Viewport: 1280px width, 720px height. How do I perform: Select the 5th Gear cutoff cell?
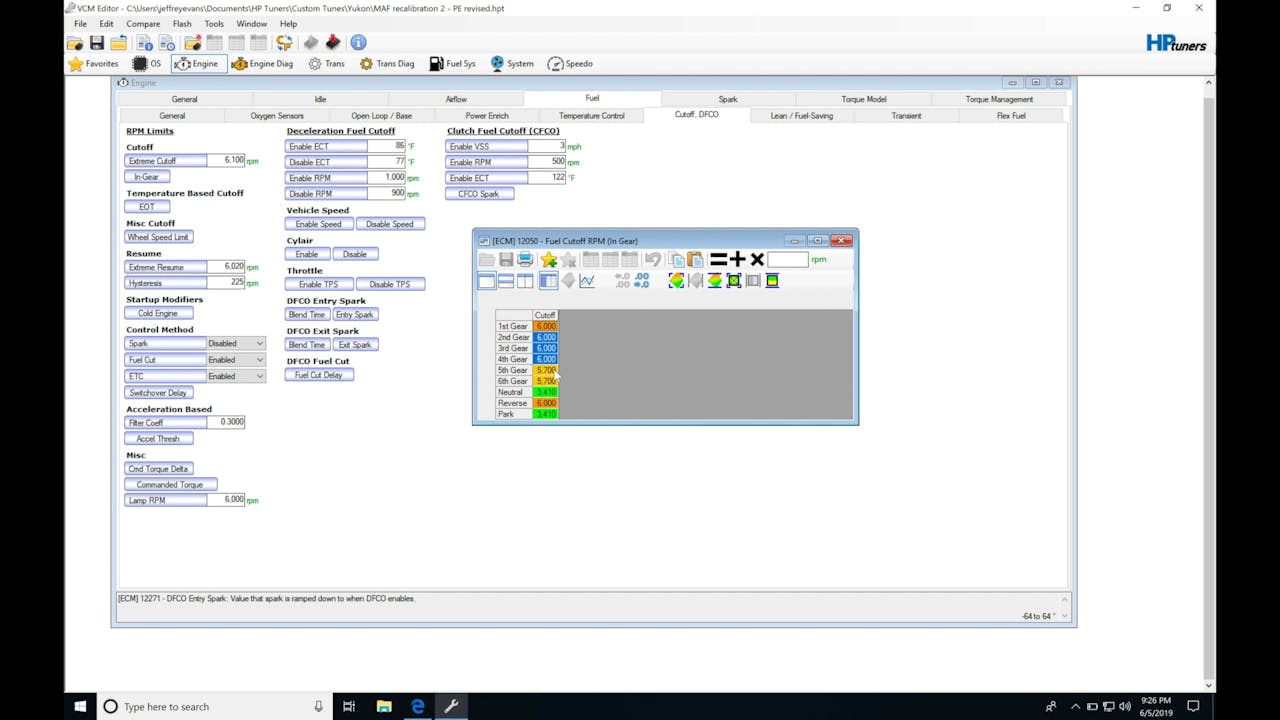click(x=545, y=370)
